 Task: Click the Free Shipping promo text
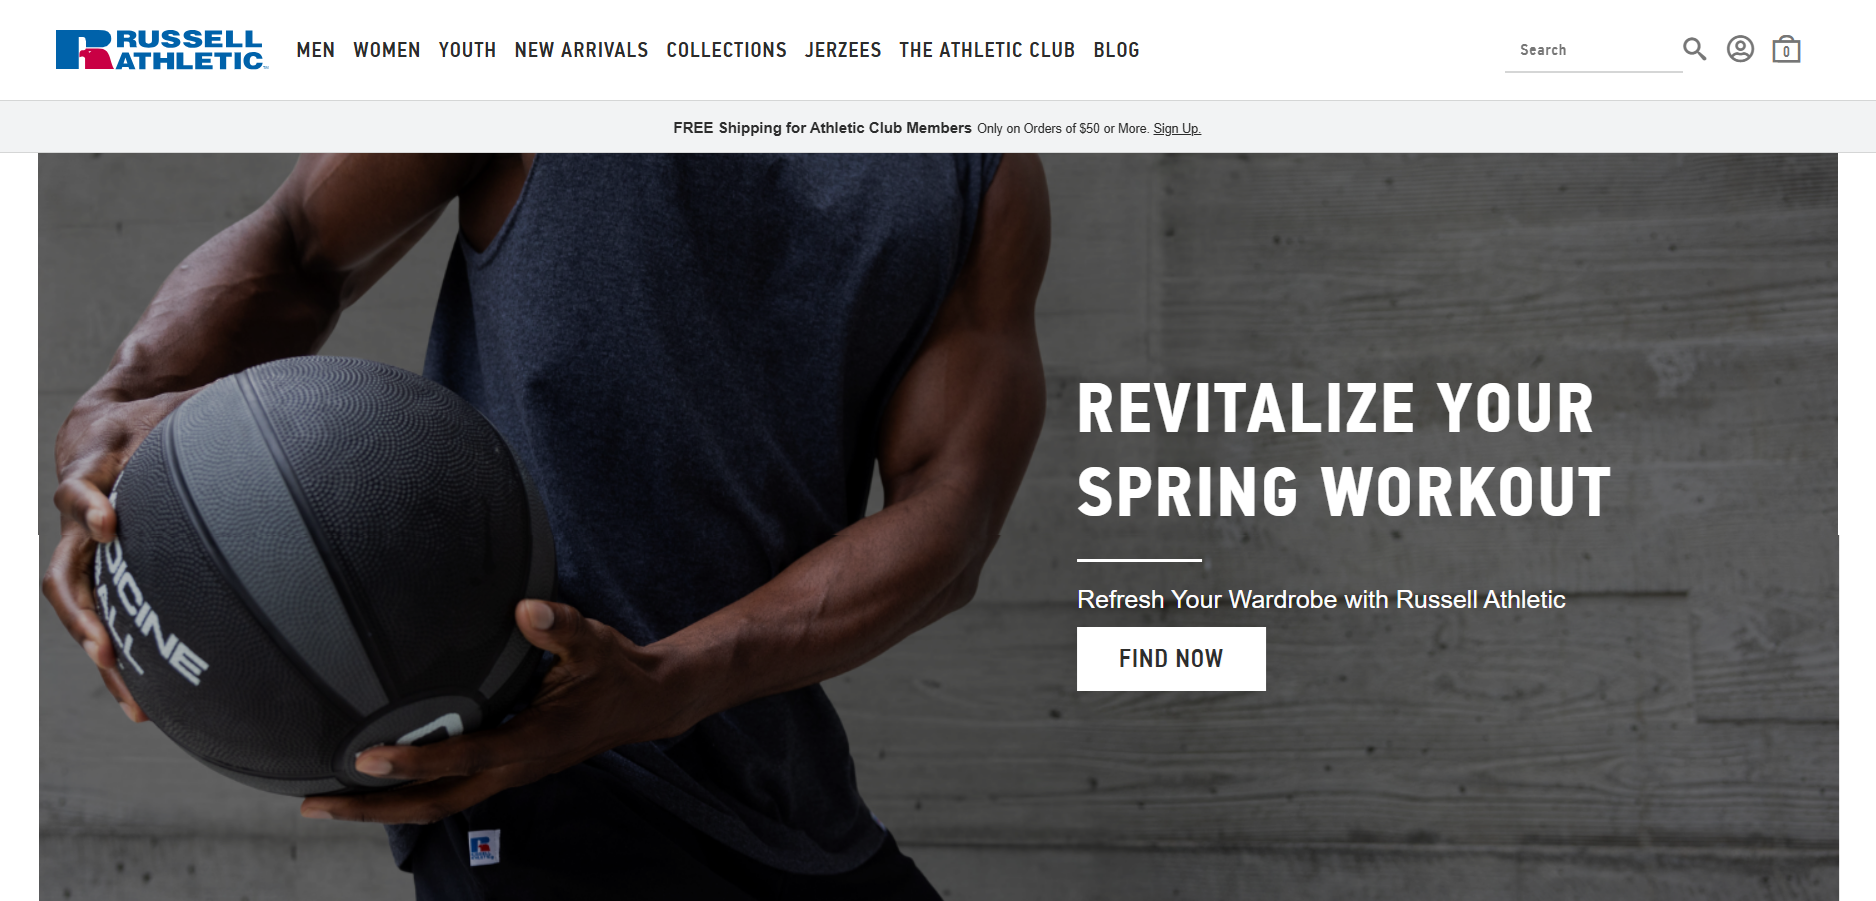[x=822, y=128]
